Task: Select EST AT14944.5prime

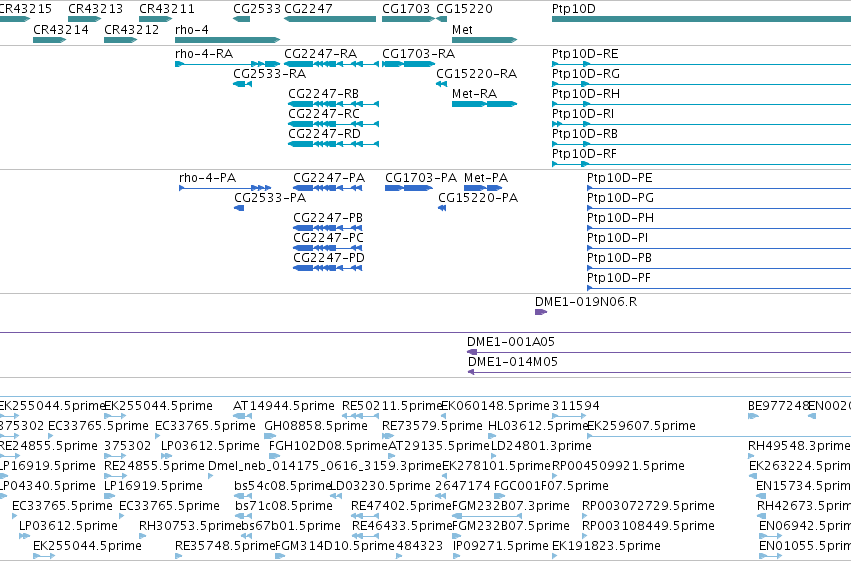Action: 243,416
